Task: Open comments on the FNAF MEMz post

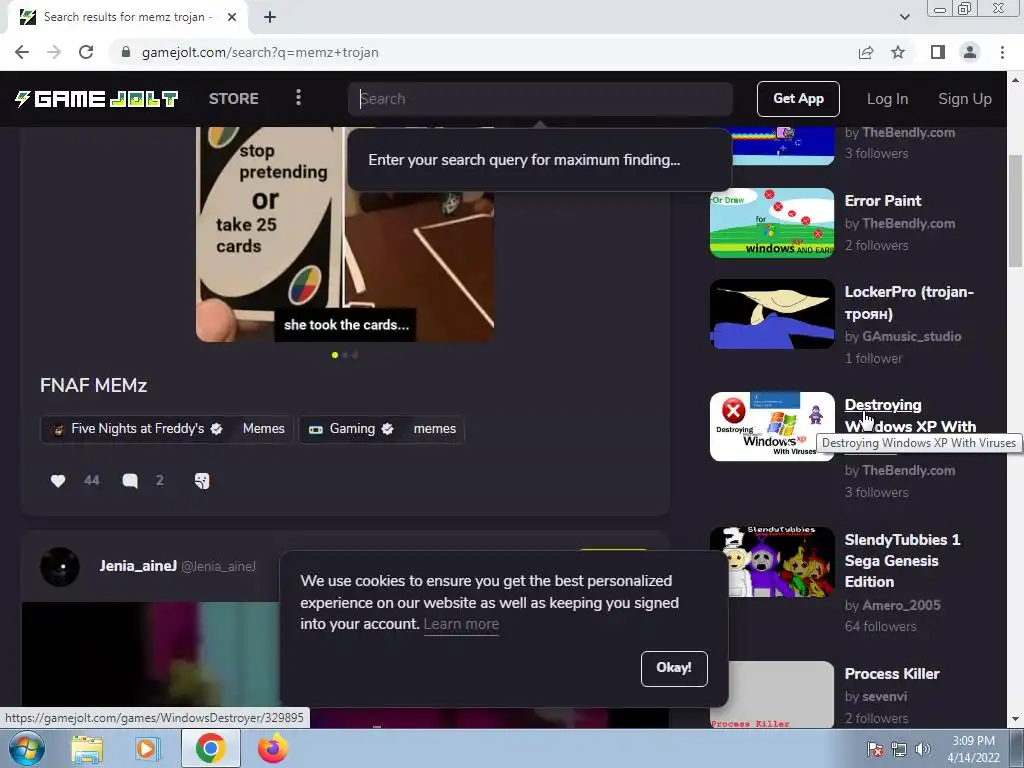Action: click(130, 481)
